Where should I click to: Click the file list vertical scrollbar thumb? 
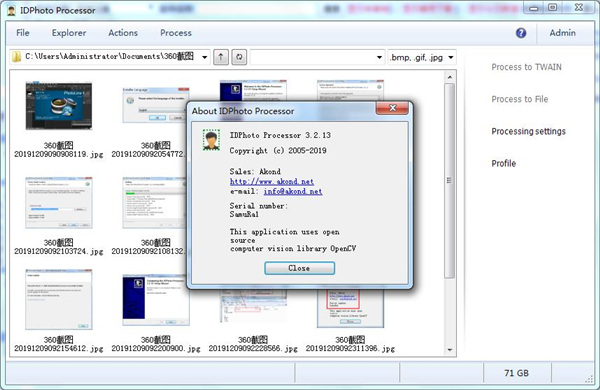pyautogui.click(x=450, y=181)
